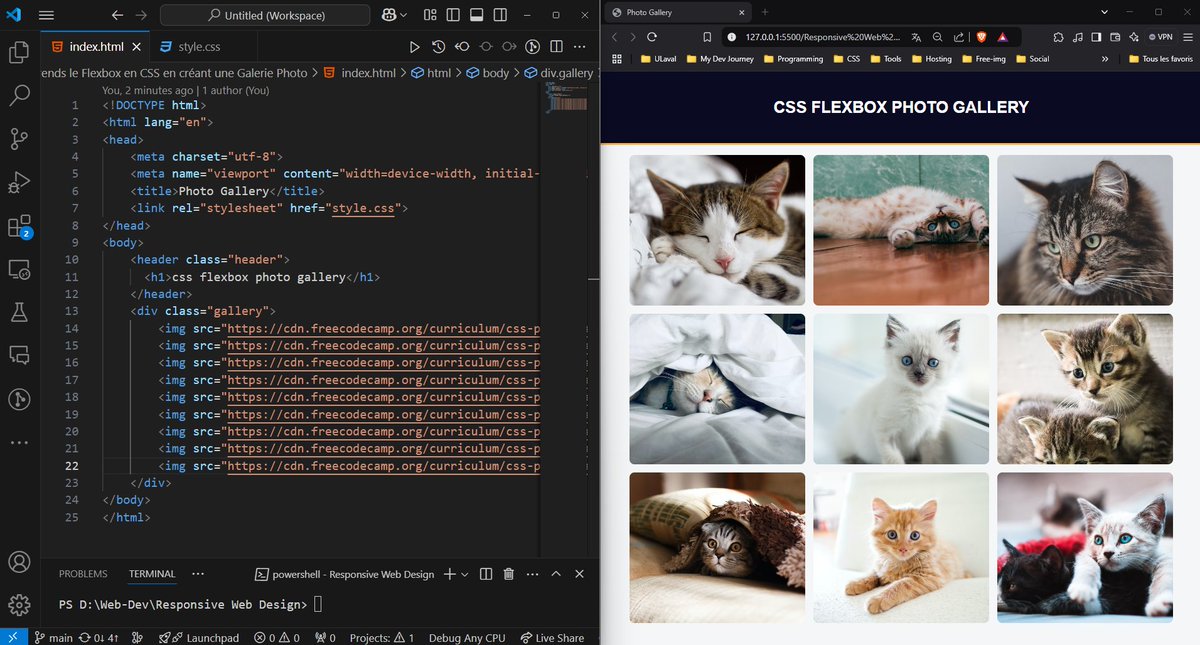
Task: Open the Remote Explorer icon in activity bar
Action: point(19,270)
